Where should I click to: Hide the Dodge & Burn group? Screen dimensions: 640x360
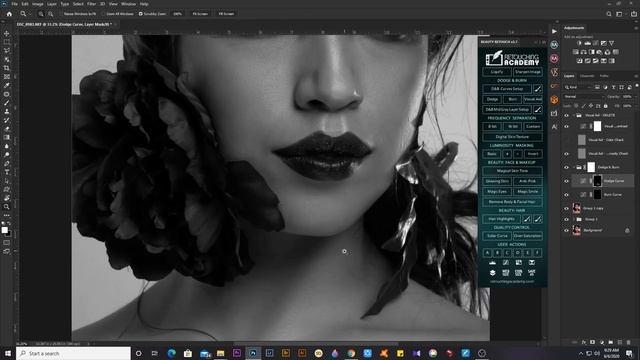tap(566, 167)
